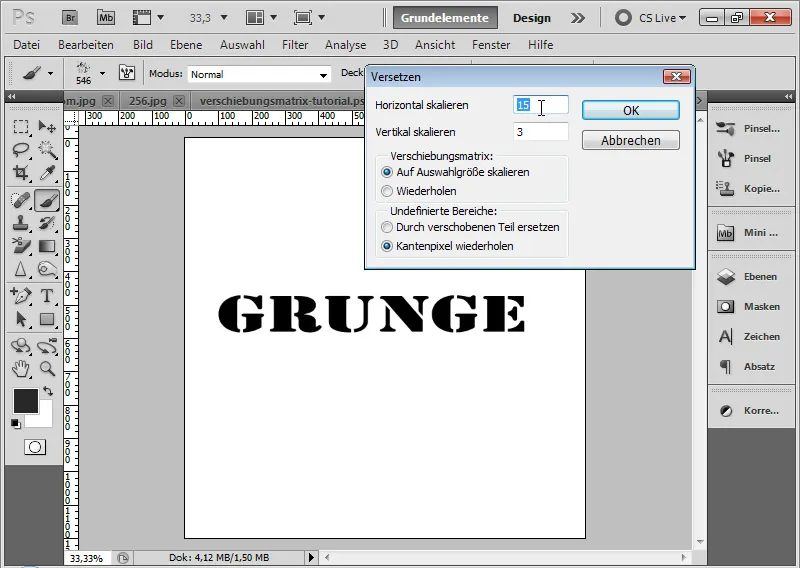The height and width of the screenshot is (568, 800).
Task: Open the Datei menu
Action: 27,45
